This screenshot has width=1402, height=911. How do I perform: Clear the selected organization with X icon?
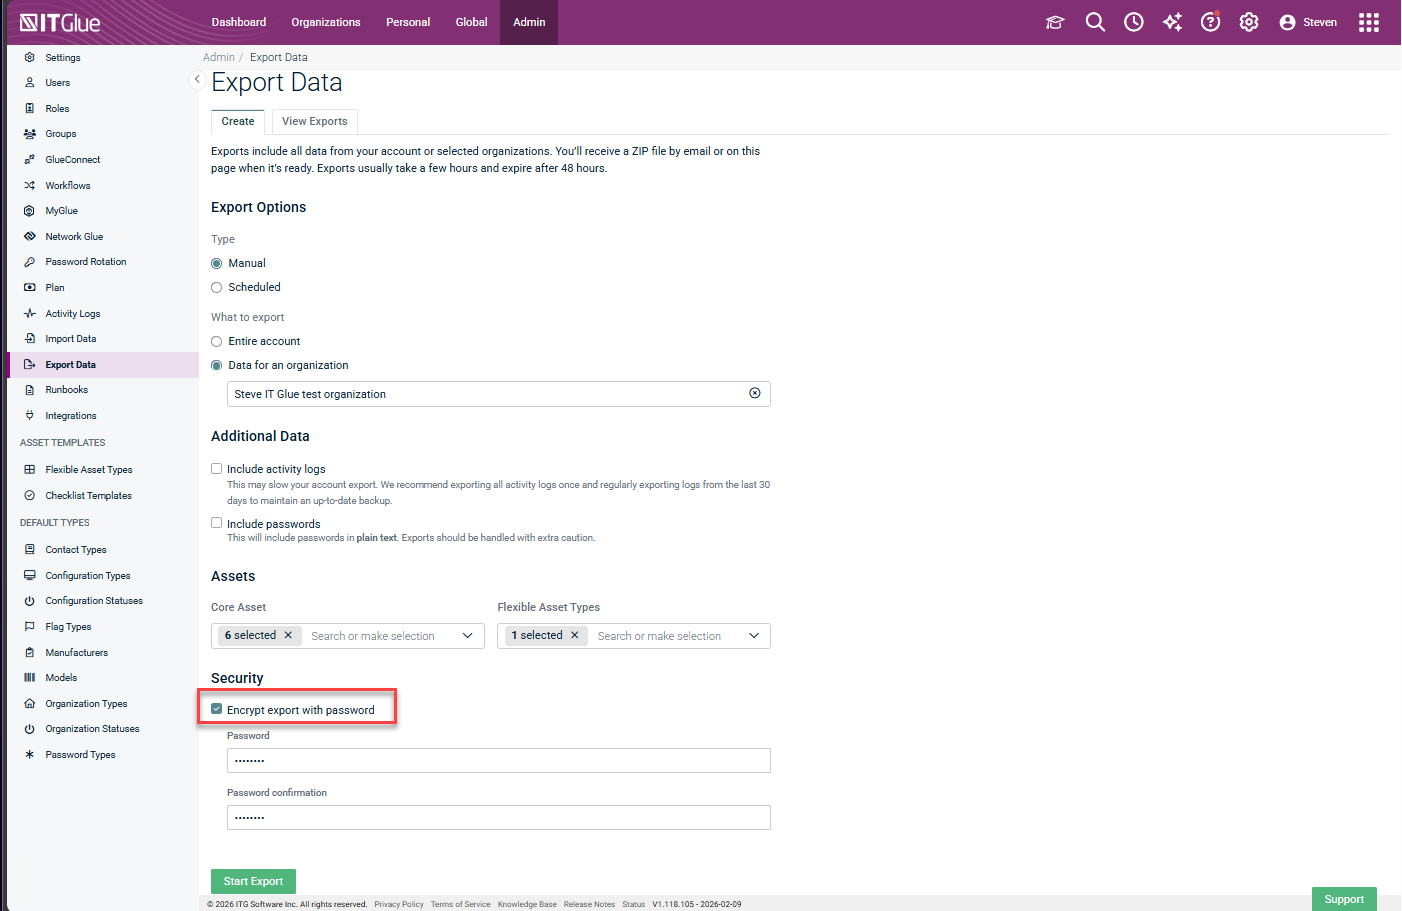(755, 393)
